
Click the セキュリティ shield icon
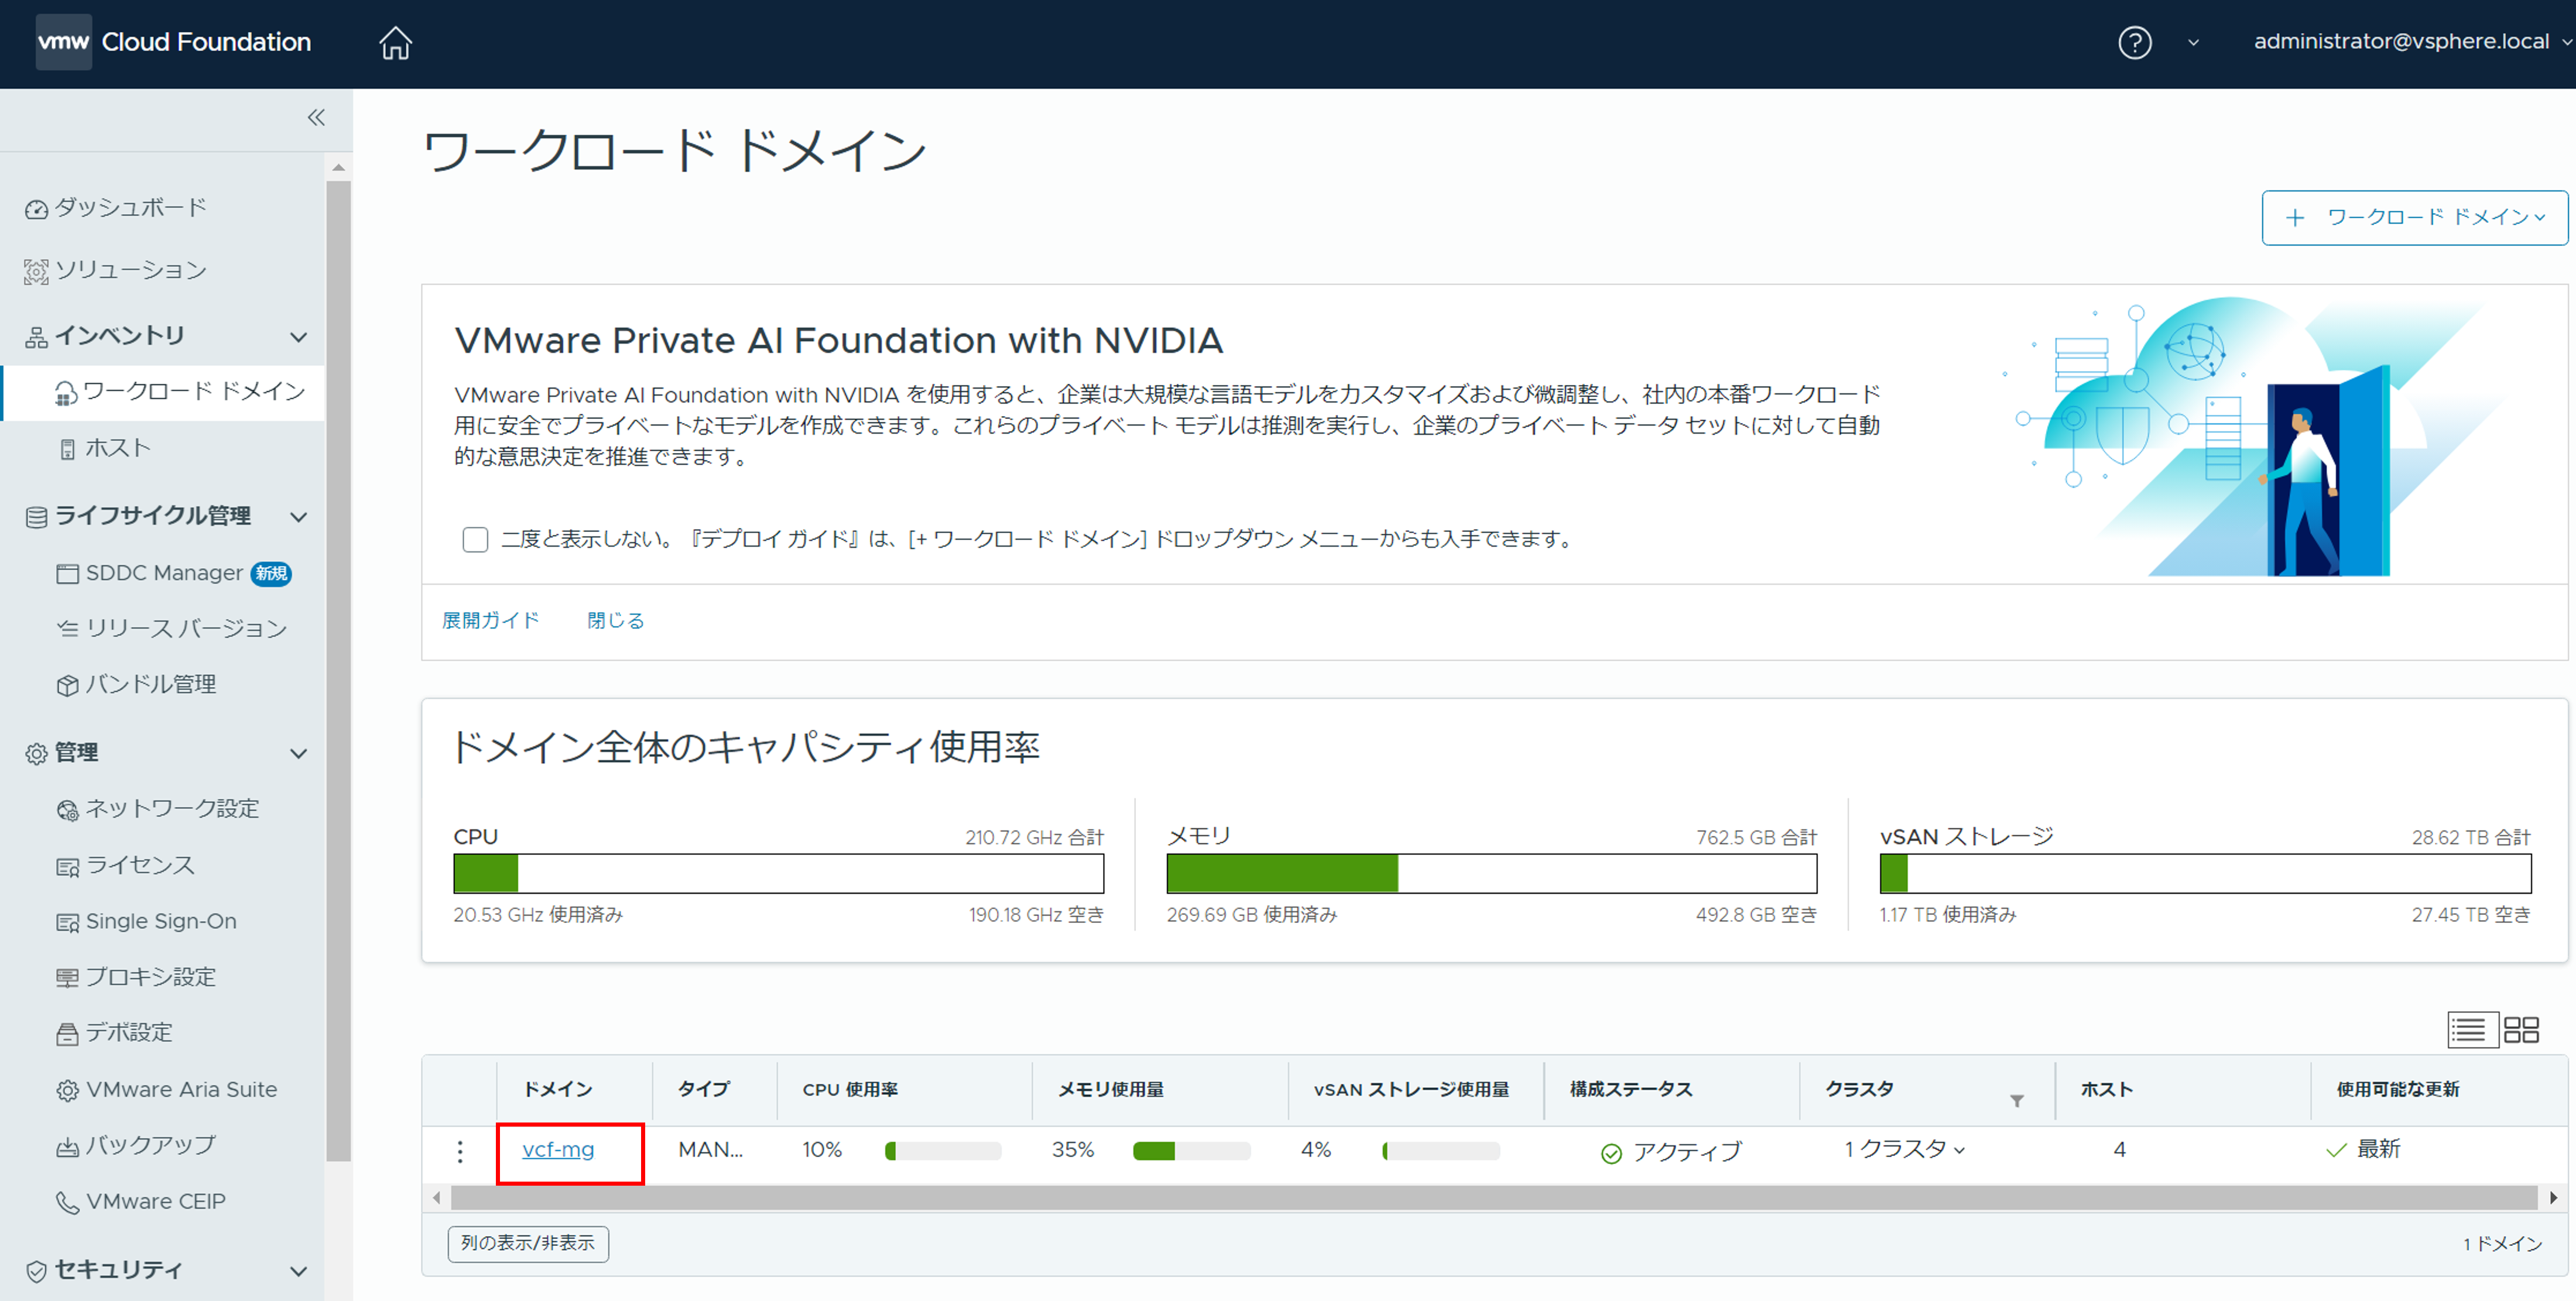pos(36,1271)
